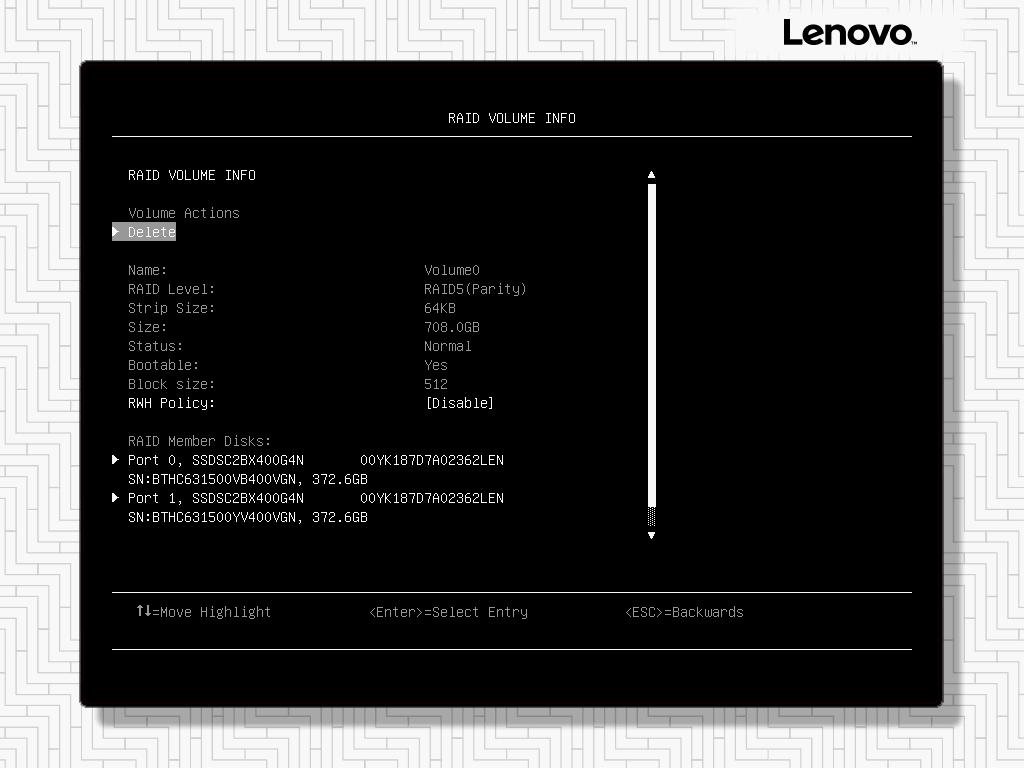This screenshot has width=1024, height=768.
Task: Toggle the RWH Policy Disable setting
Action: coord(459,403)
